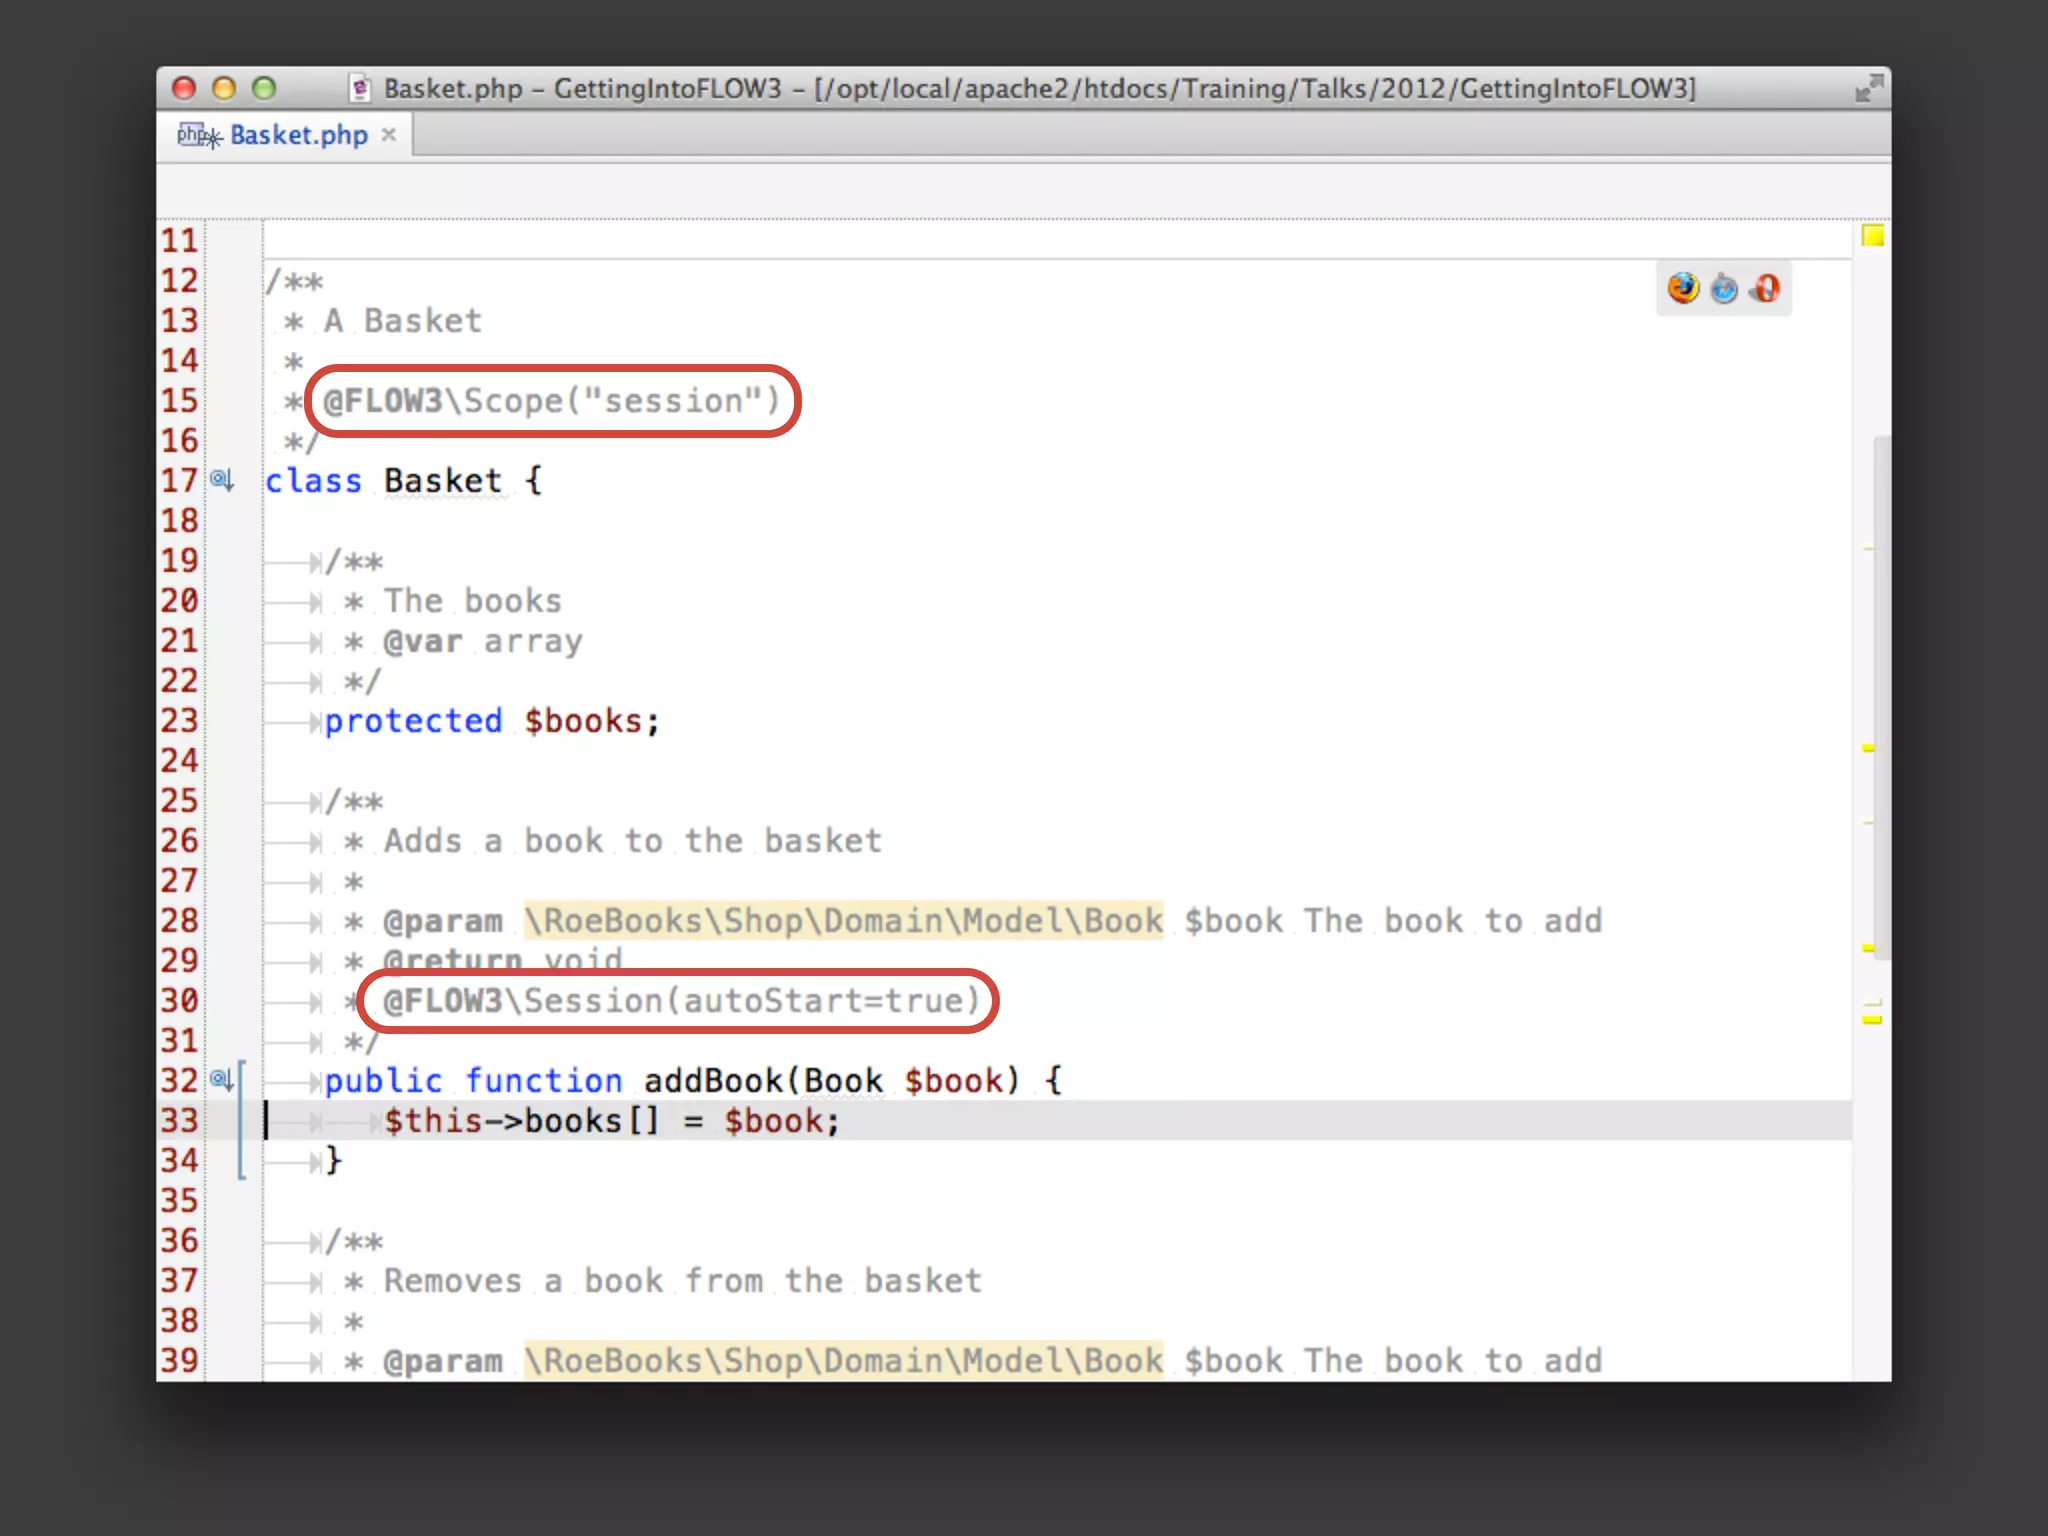This screenshot has height=1536, width=2048.
Task: Click overridden marker icon beside class Basket
Action: coord(222,480)
